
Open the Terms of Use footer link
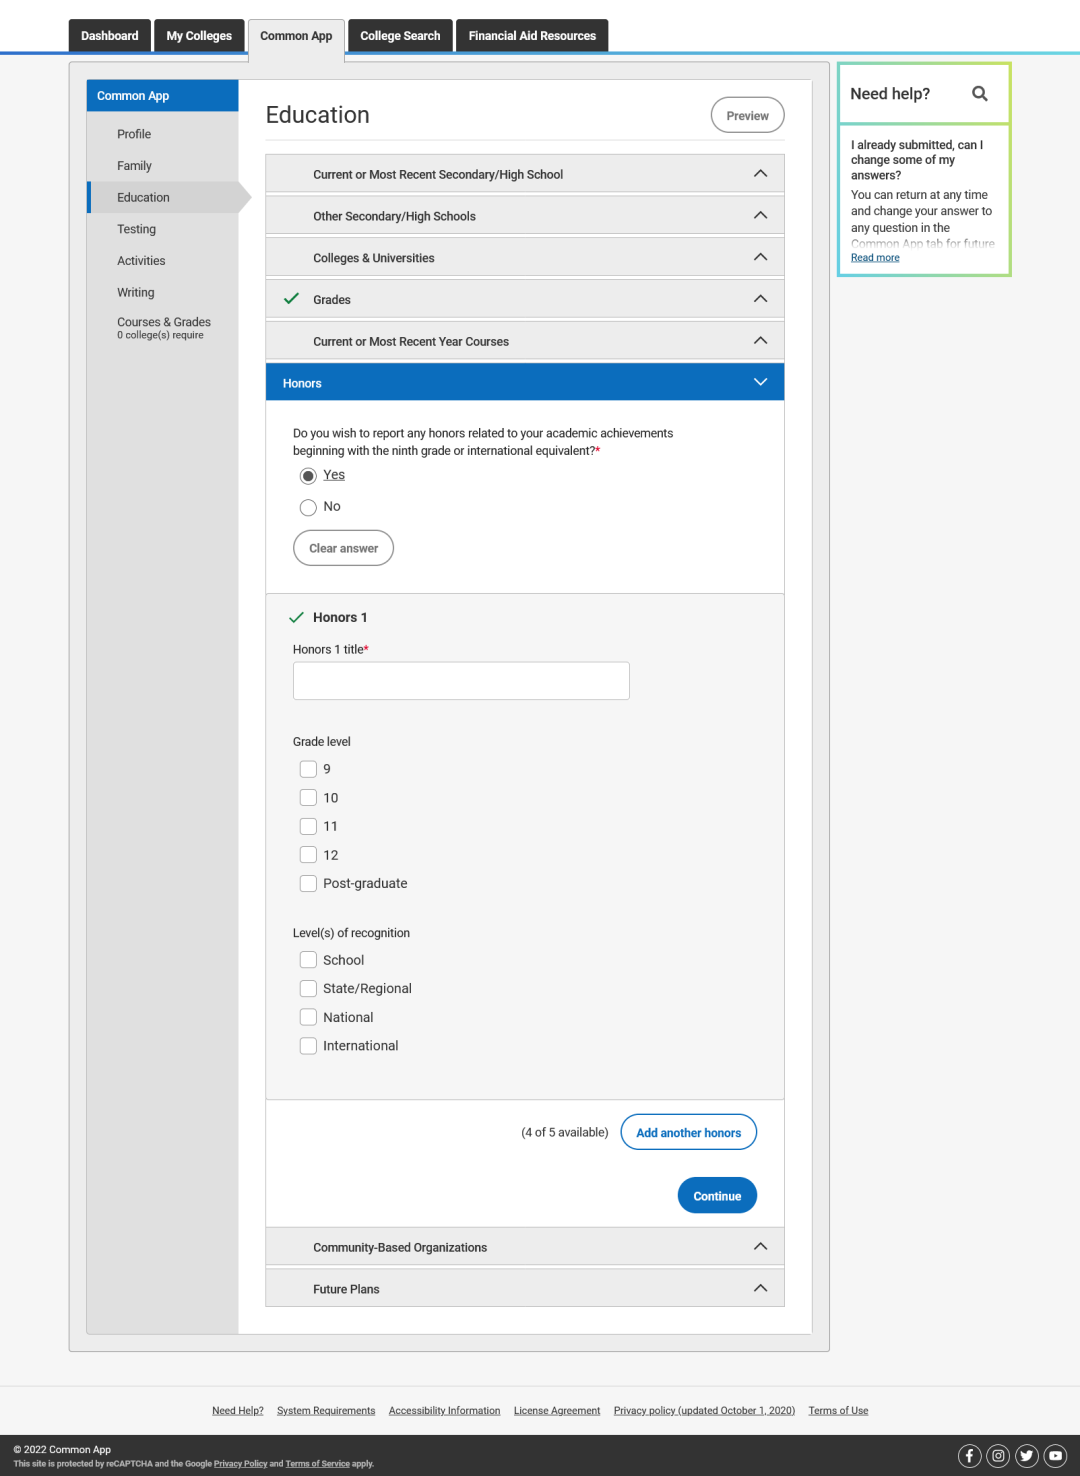coord(839,1411)
